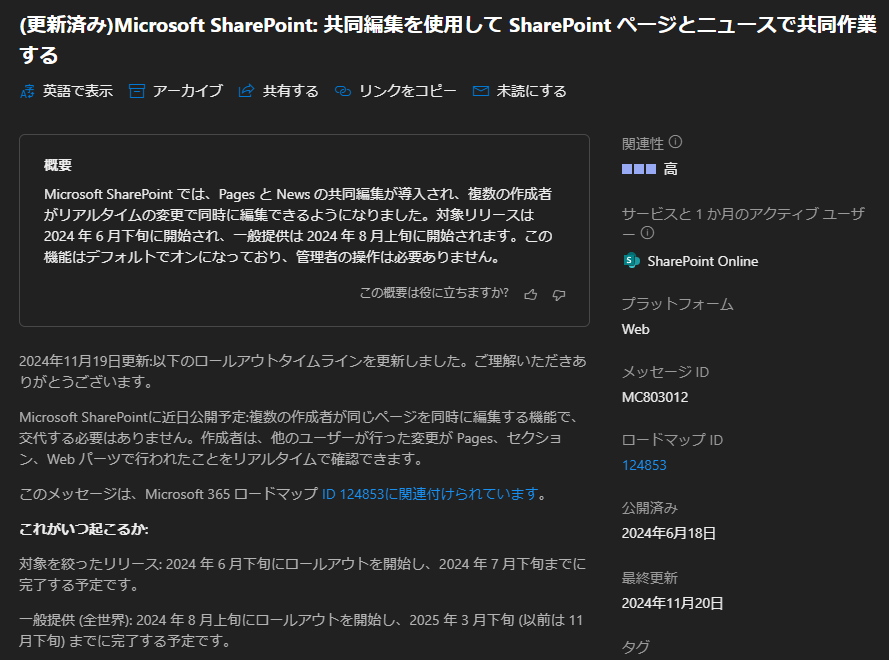889x660 pixels.
Task: Click the メッセージ ID label
Action: [x=666, y=372]
